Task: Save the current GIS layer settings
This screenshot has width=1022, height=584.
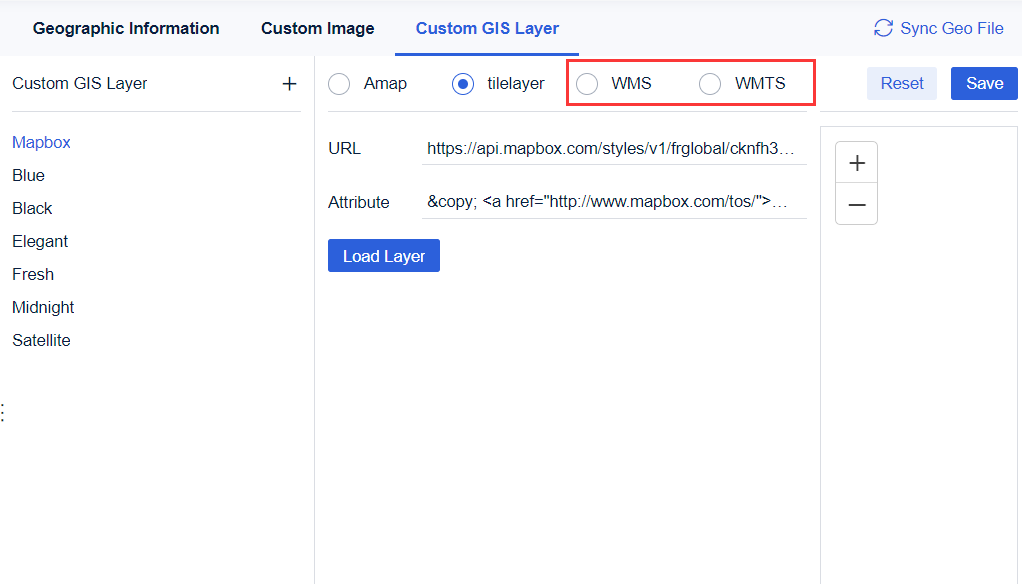Action: pos(983,83)
